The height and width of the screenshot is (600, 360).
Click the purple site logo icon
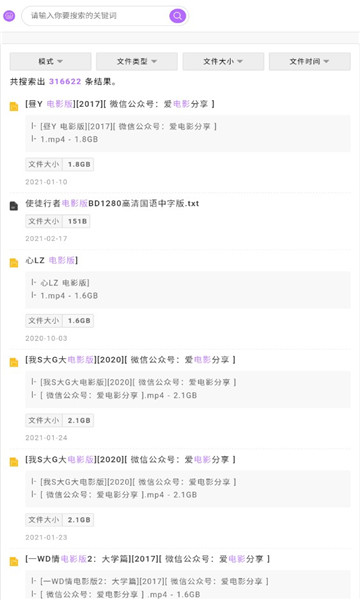[x=9, y=16]
